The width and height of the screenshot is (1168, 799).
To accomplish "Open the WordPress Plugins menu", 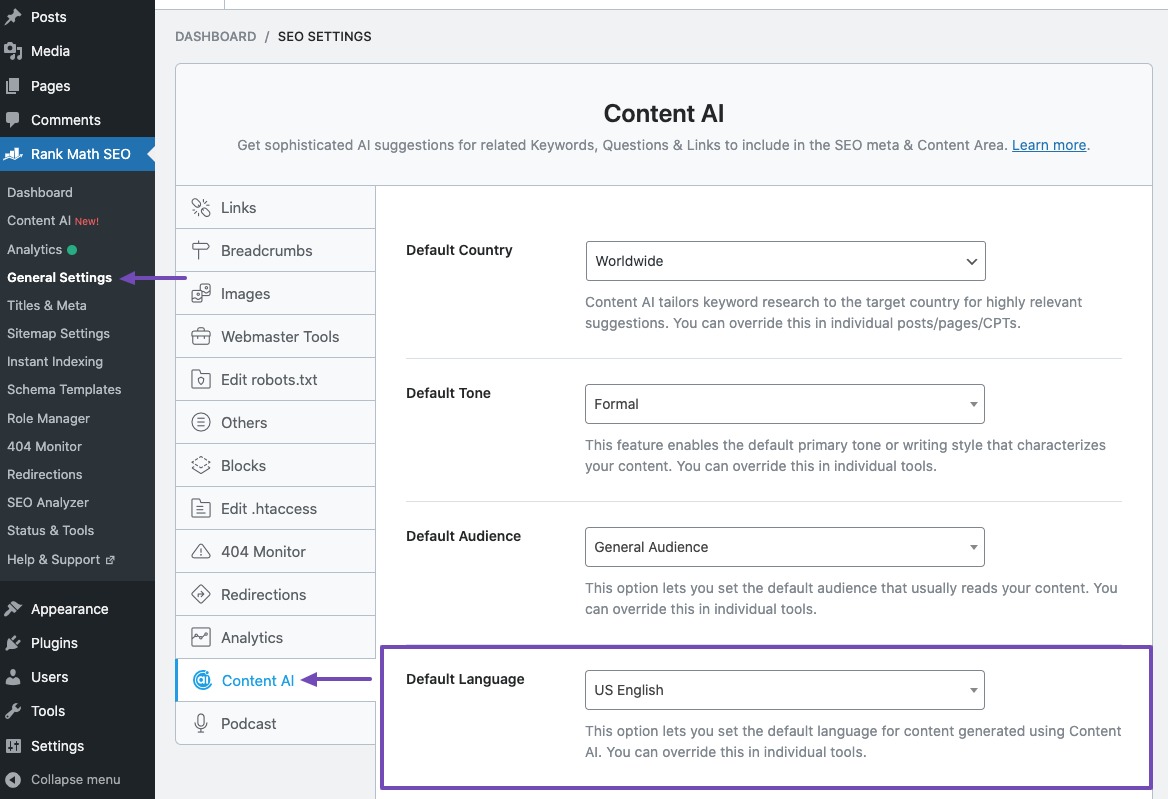I will [x=54, y=643].
